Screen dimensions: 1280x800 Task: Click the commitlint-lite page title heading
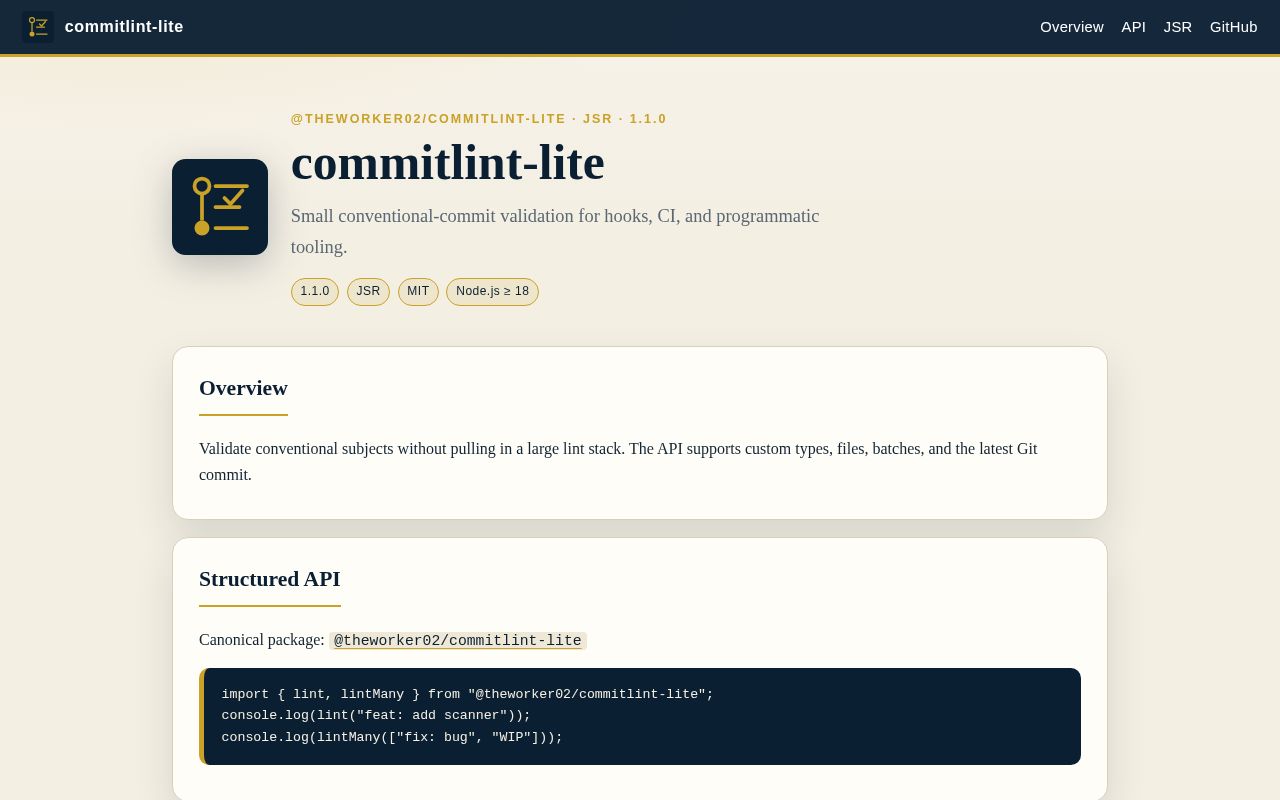448,162
